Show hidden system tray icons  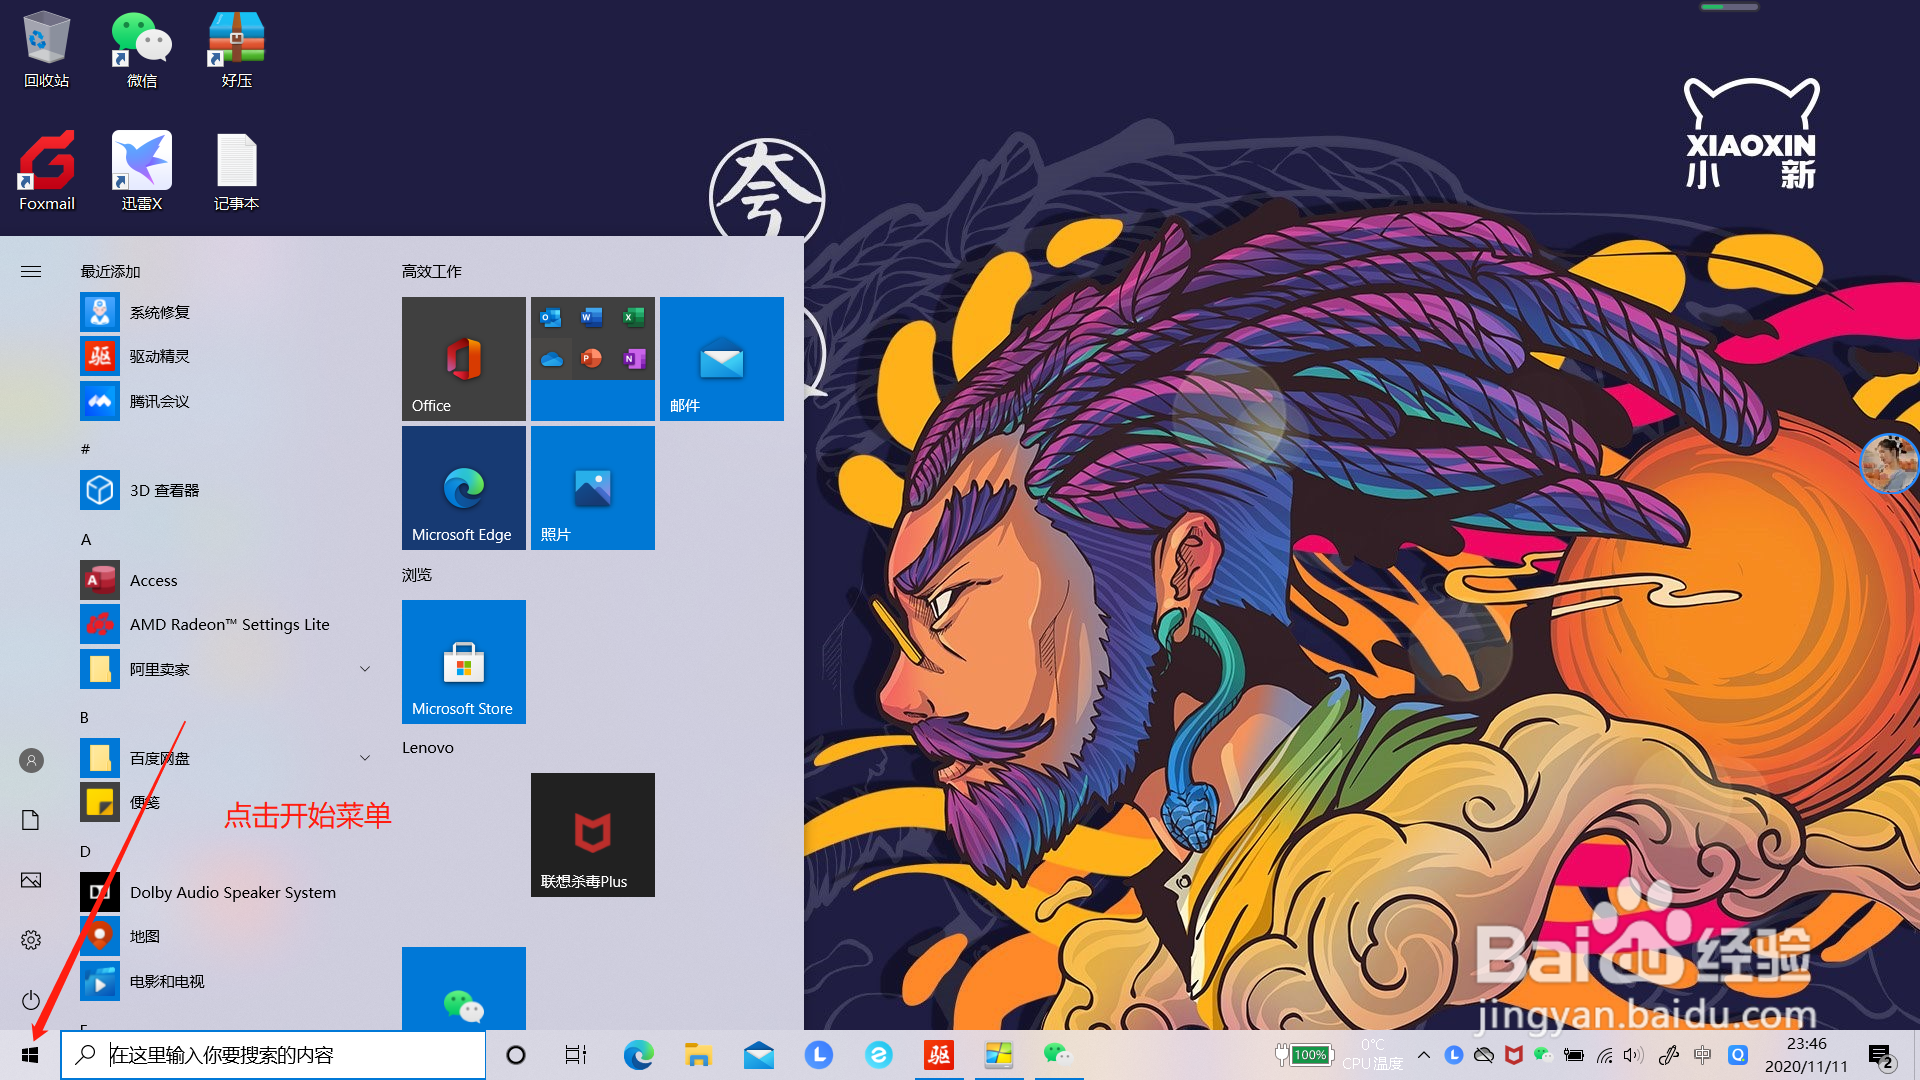[x=1424, y=1055]
